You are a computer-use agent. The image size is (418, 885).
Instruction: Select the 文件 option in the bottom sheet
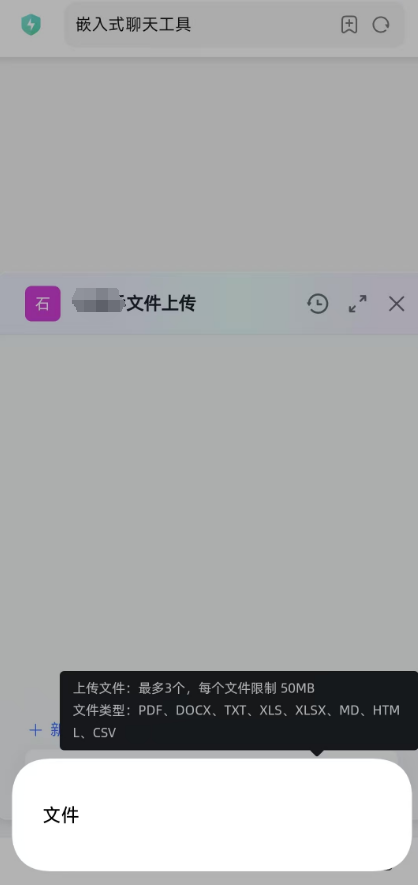(x=61, y=815)
